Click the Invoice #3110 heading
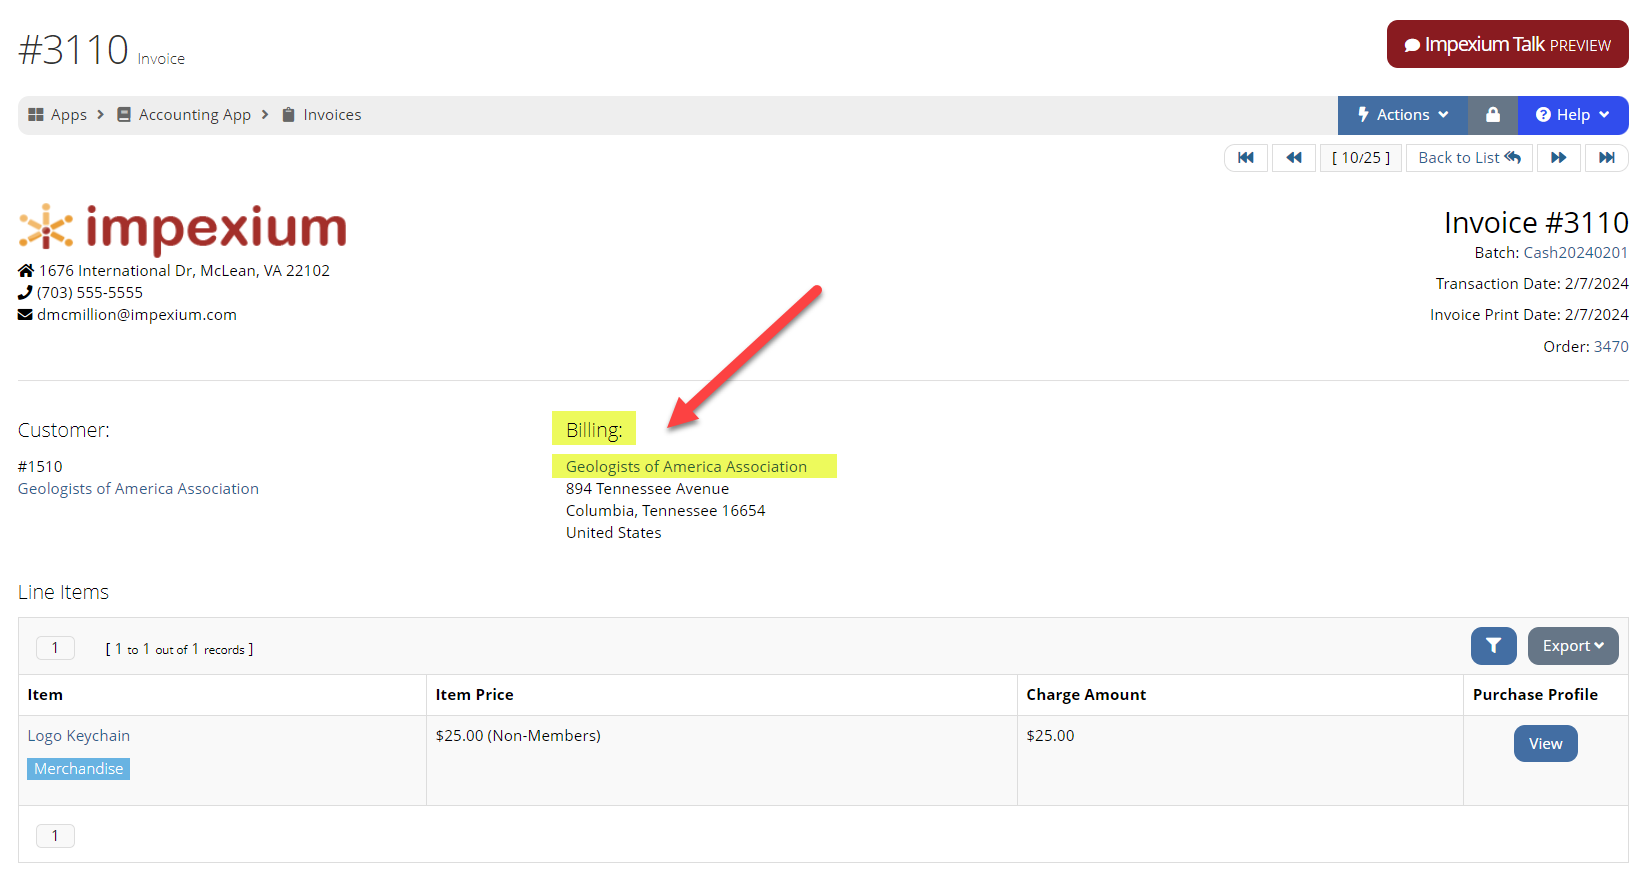1646x880 pixels. click(x=1536, y=223)
